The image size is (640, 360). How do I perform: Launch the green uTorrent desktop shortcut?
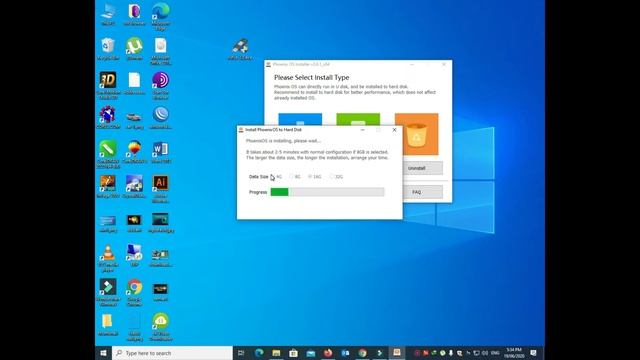coord(134,49)
